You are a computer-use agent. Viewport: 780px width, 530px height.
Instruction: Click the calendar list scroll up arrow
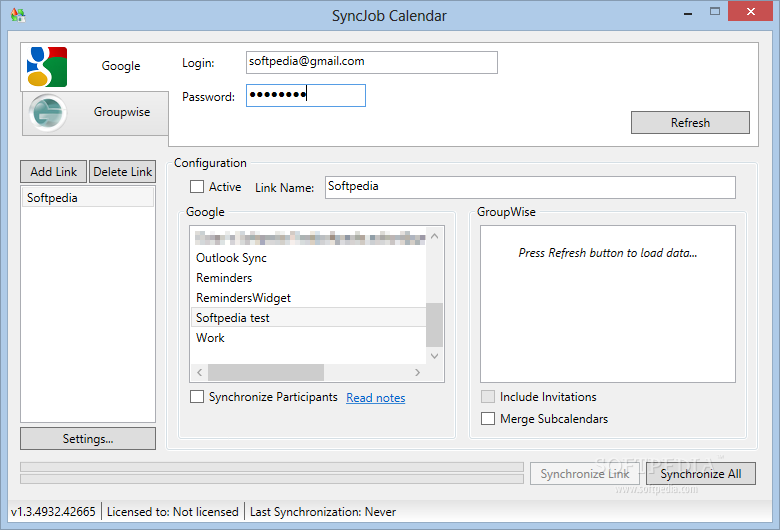tap(434, 236)
